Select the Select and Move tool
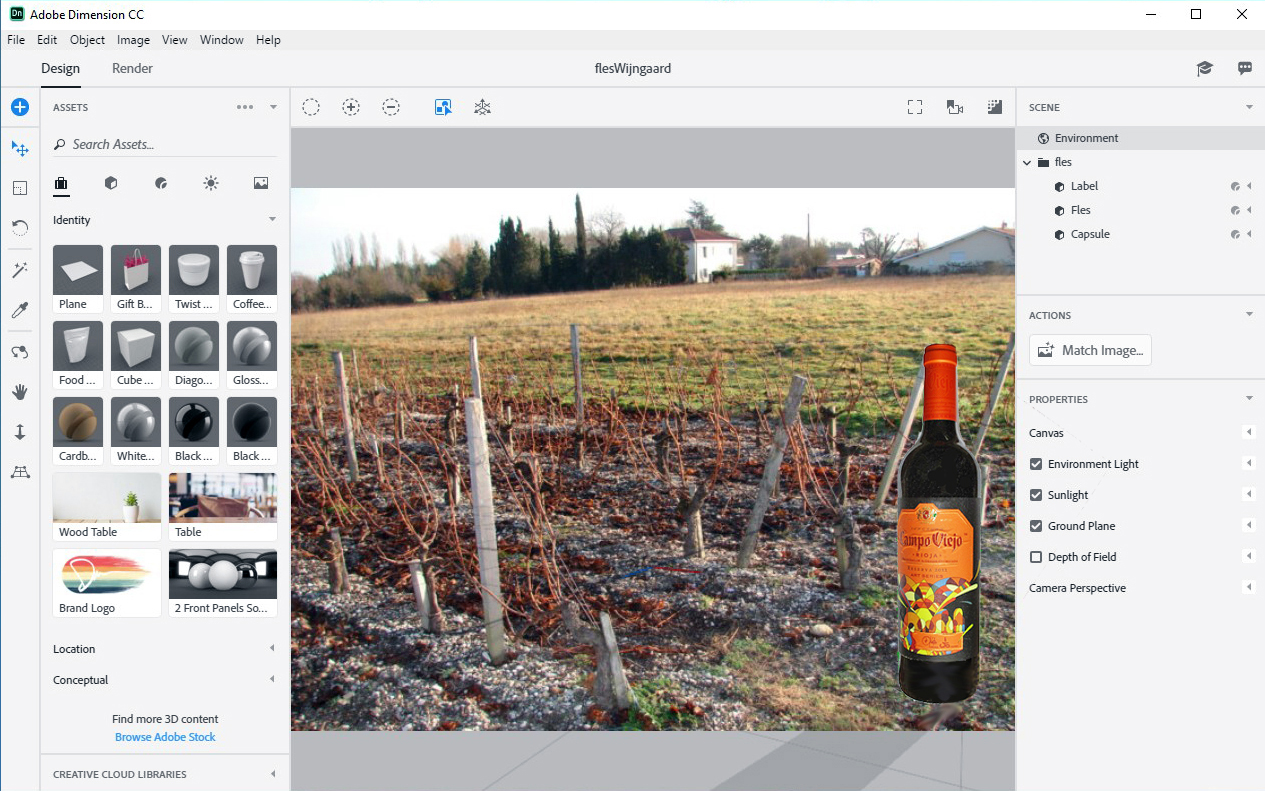The height and width of the screenshot is (791, 1265). (20, 148)
